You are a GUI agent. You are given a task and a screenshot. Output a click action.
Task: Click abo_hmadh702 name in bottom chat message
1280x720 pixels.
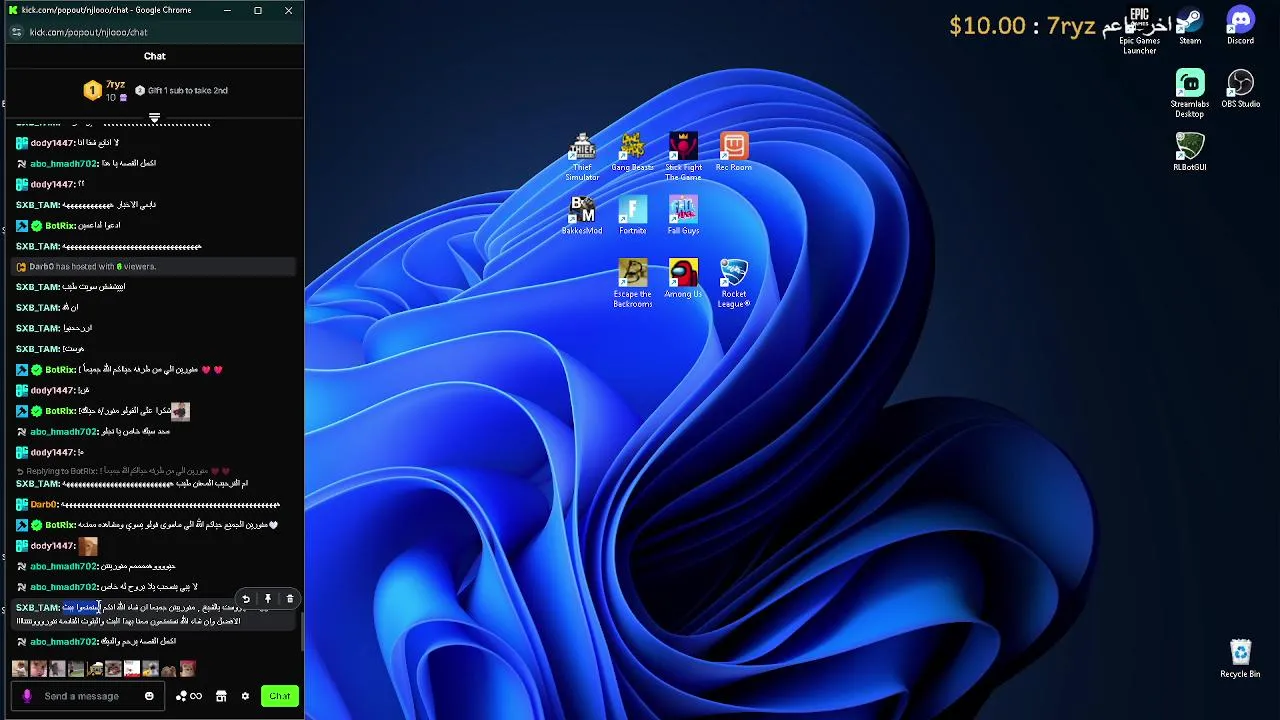click(x=63, y=642)
